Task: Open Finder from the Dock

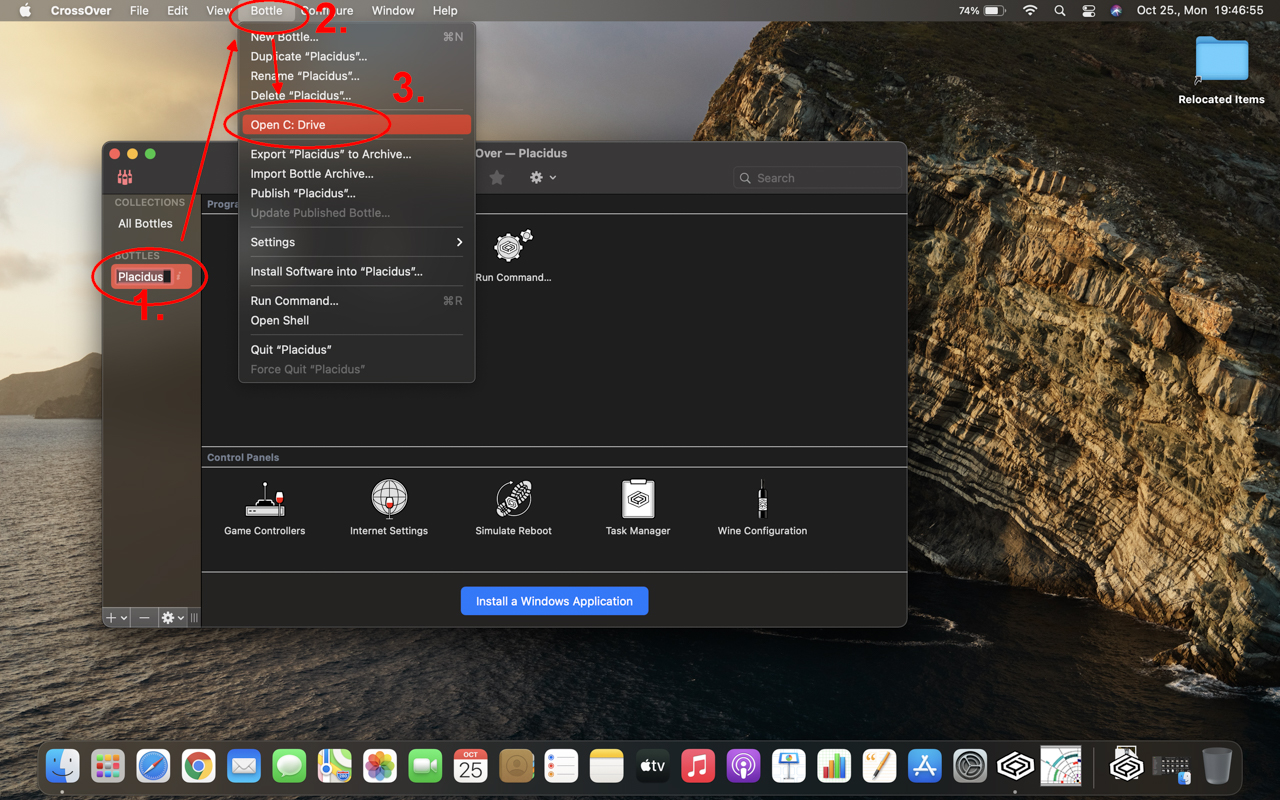Action: 63,767
